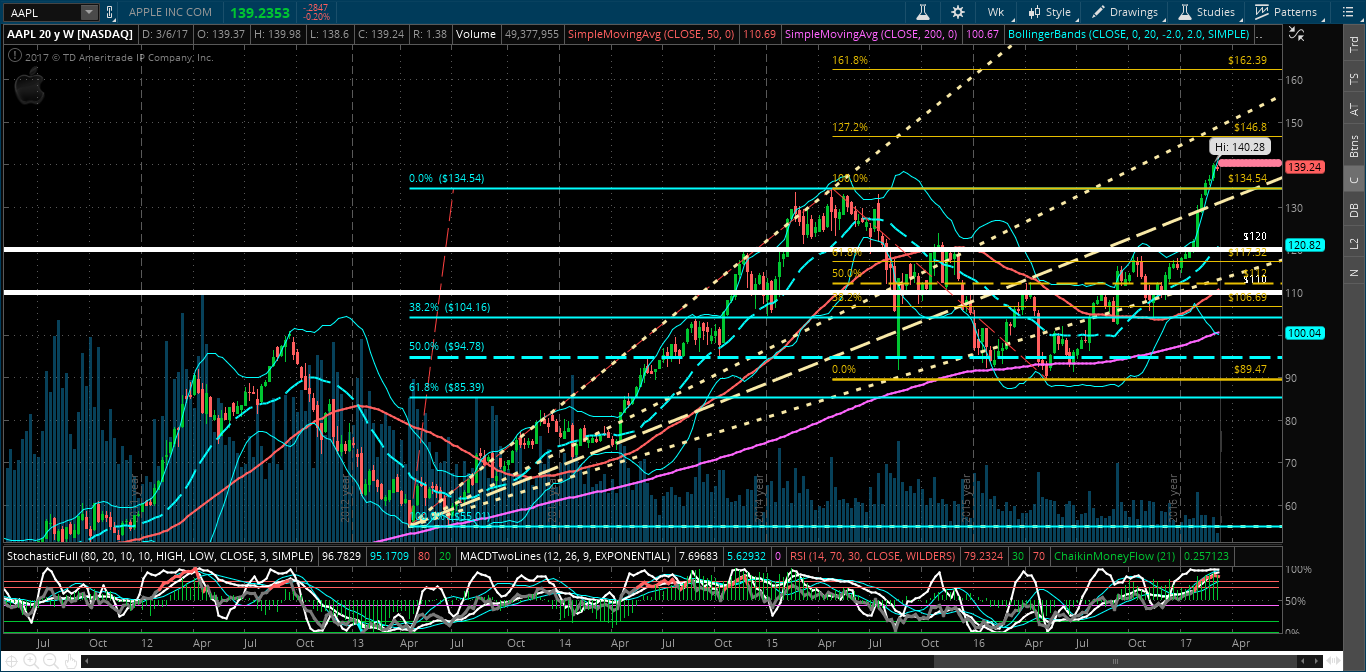Image resolution: width=1366 pixels, height=672 pixels.
Task: Select the C sidebar tab
Action: pos(1354,180)
